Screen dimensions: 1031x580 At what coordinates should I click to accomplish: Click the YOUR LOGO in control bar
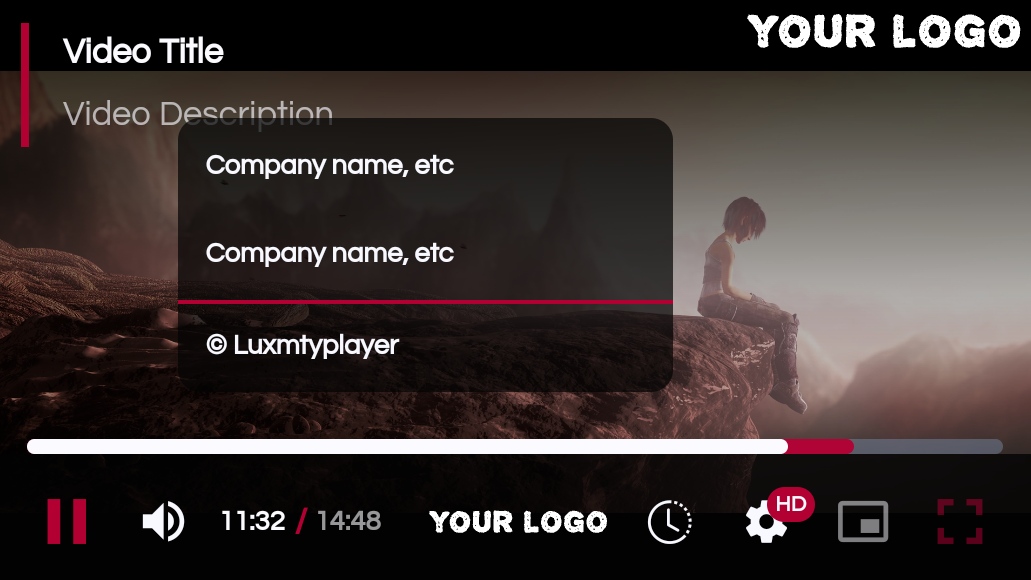click(x=518, y=522)
